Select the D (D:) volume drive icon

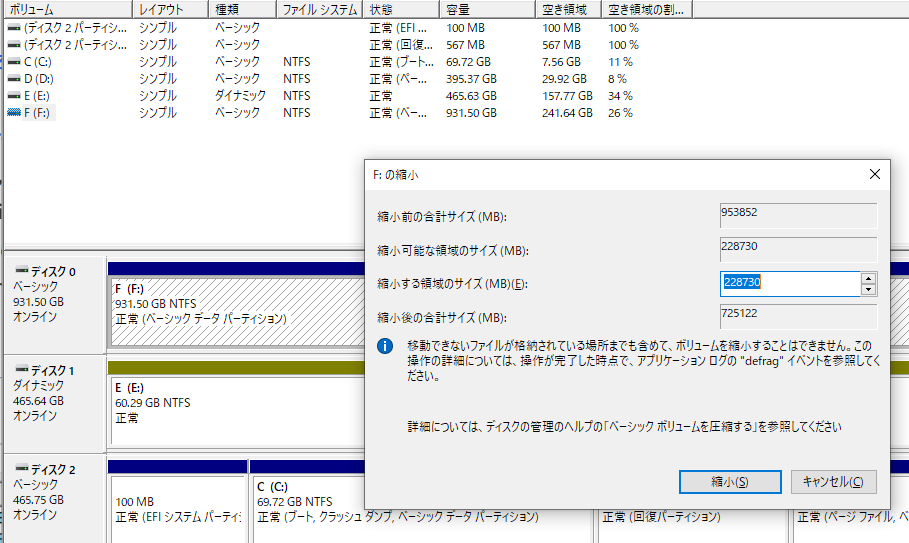(x=14, y=79)
